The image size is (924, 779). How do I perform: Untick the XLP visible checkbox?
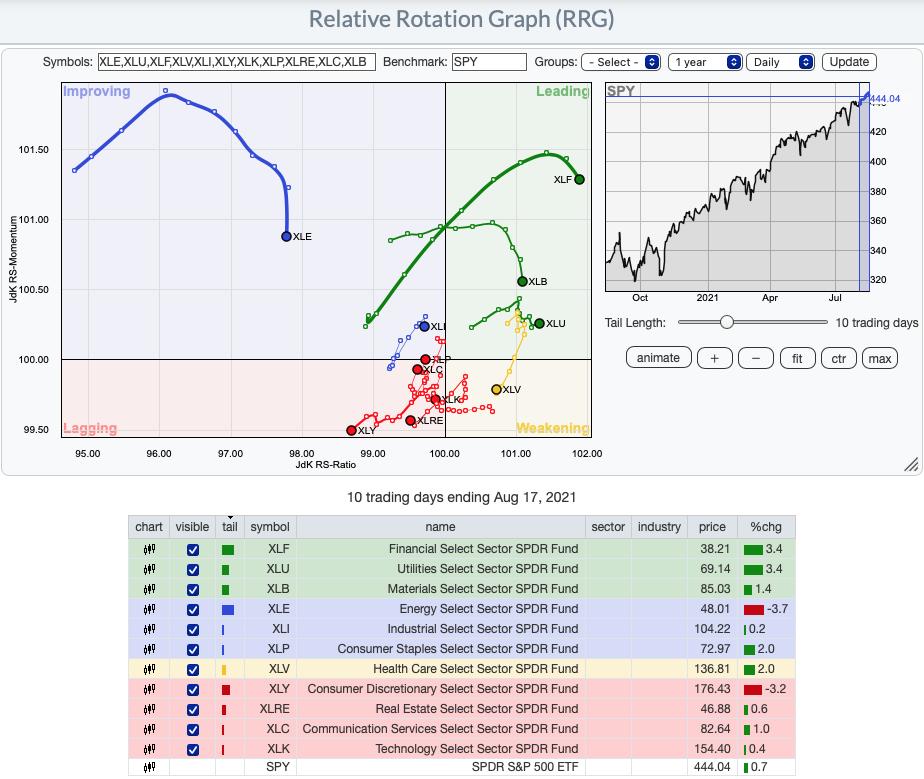pyautogui.click(x=193, y=650)
